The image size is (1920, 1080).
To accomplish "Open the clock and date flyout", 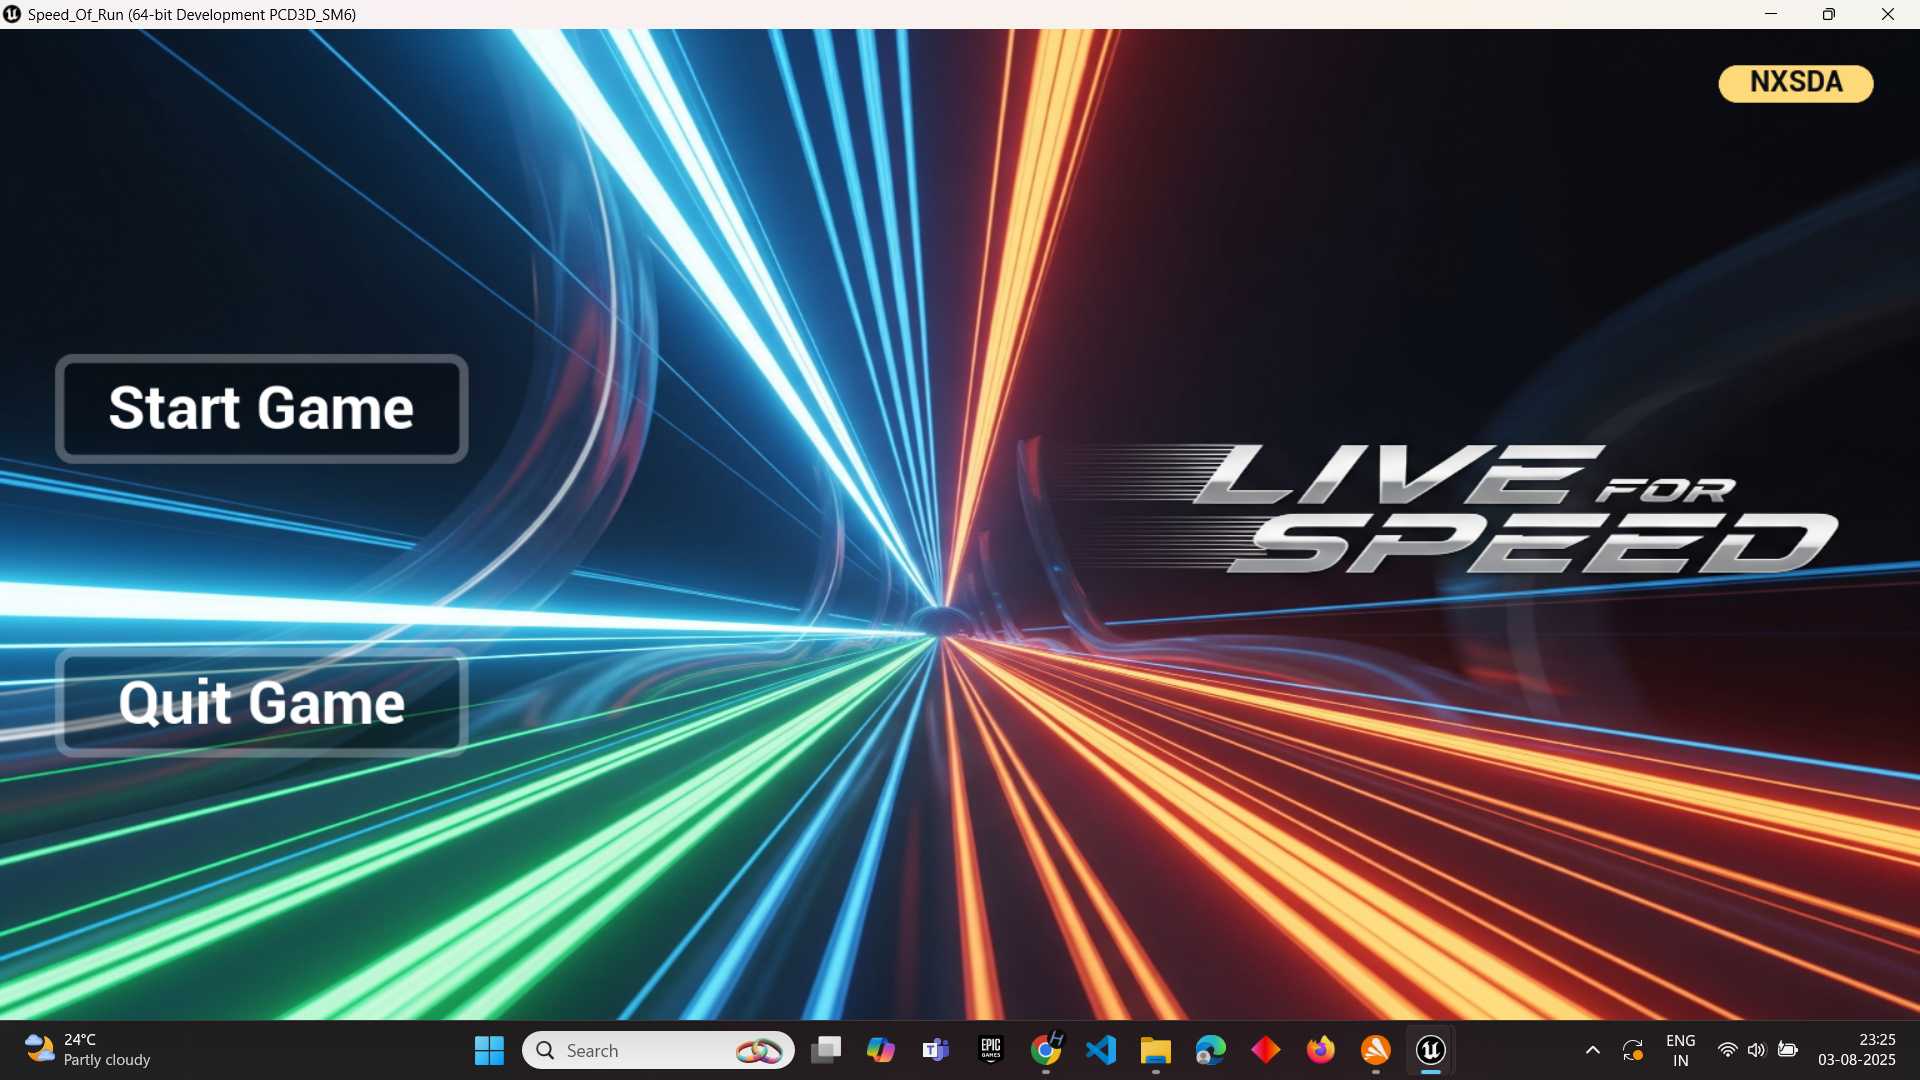I will pyautogui.click(x=1856, y=1050).
